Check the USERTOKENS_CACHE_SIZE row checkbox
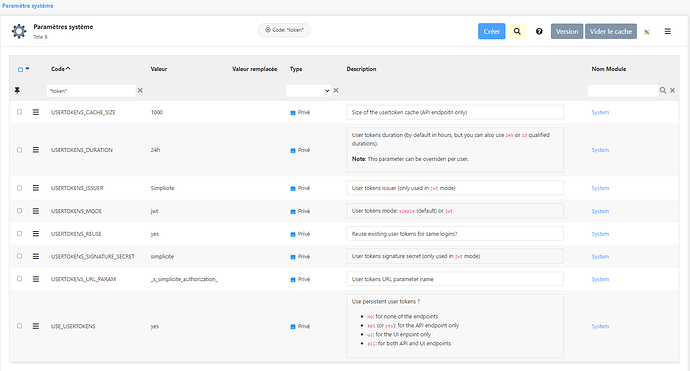 pyautogui.click(x=19, y=112)
